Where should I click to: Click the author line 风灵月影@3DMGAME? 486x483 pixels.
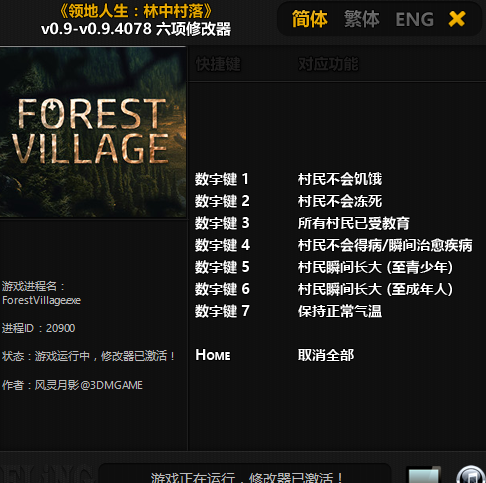[x=72, y=385]
